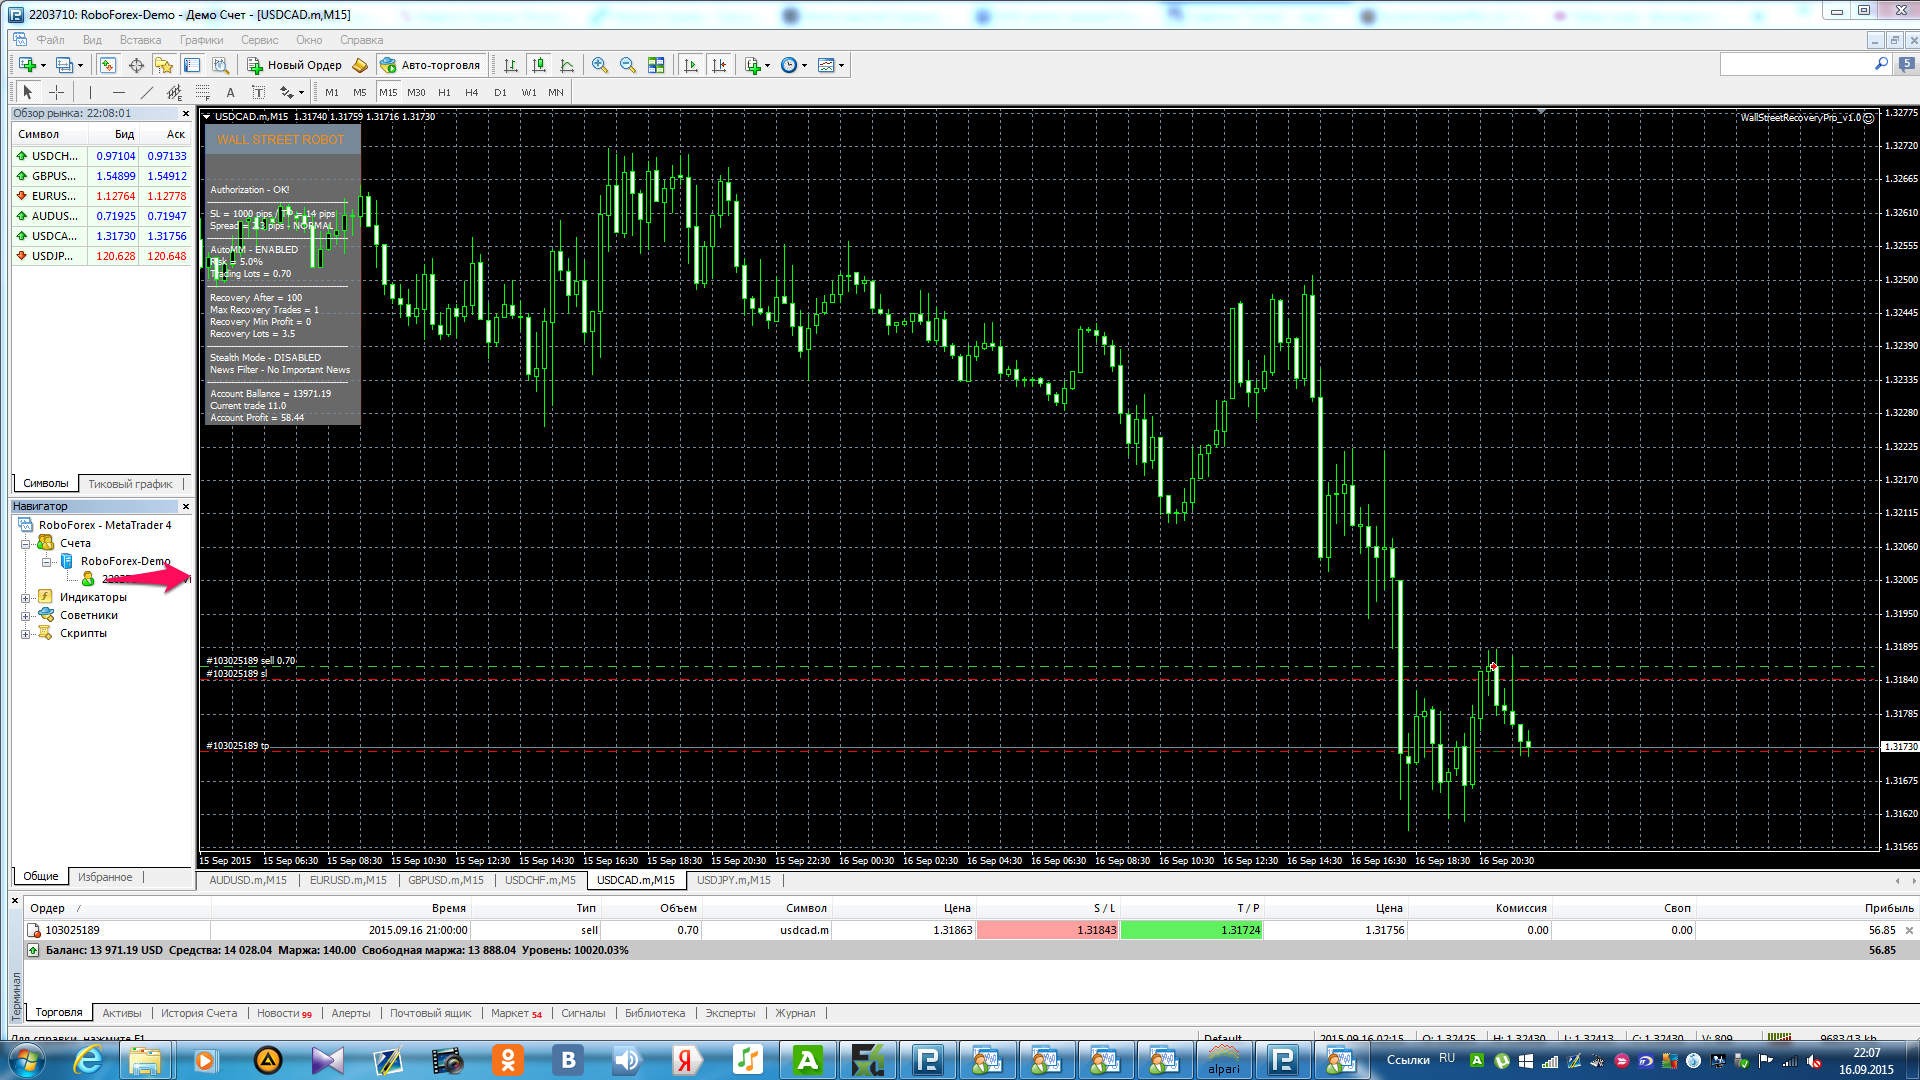1920x1080 pixels.
Task: Switch timeframe to H4
Action: (x=472, y=92)
